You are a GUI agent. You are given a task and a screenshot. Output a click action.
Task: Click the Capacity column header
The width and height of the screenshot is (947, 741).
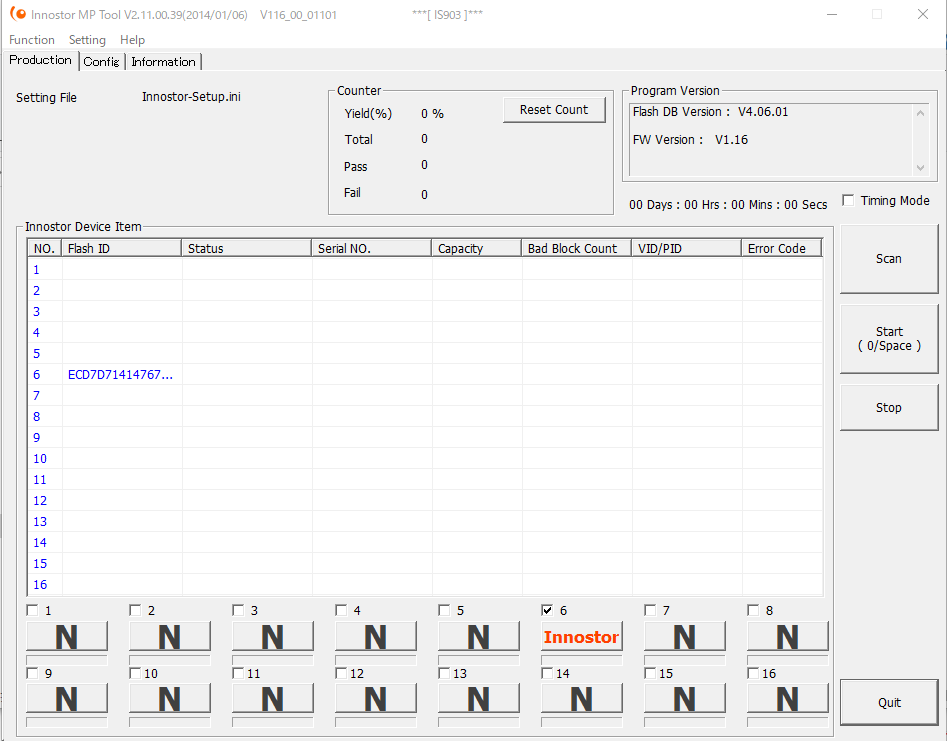(477, 248)
